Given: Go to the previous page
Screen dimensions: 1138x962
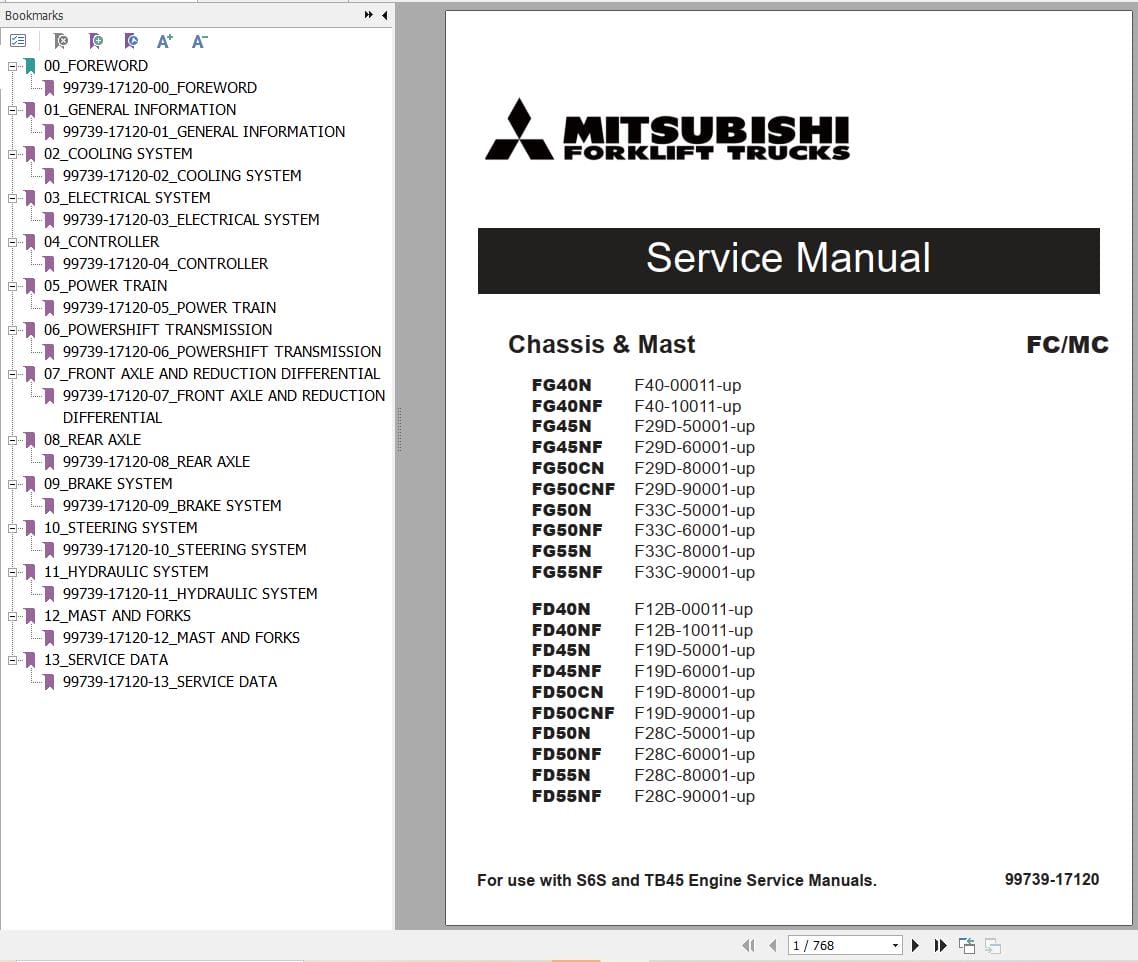Looking at the screenshot, I should [772, 945].
